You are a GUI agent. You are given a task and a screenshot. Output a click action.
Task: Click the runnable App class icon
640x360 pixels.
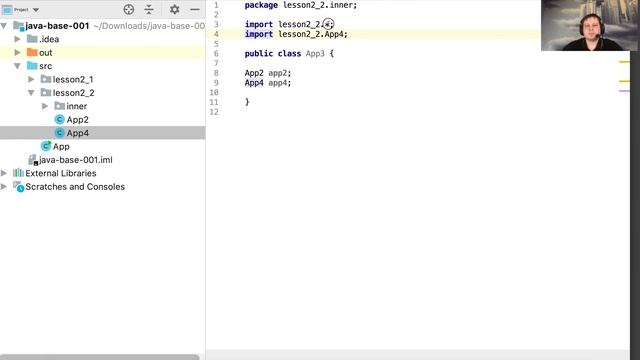[46, 146]
